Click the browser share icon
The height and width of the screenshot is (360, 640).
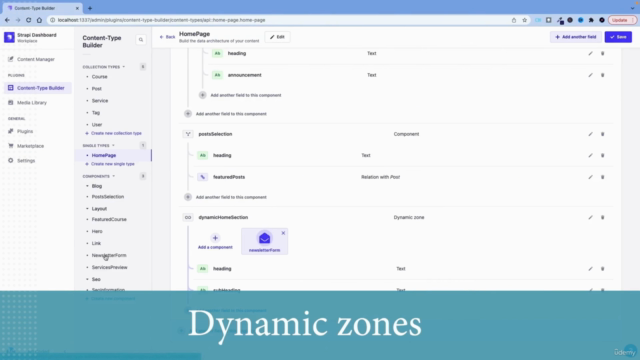coord(514,20)
